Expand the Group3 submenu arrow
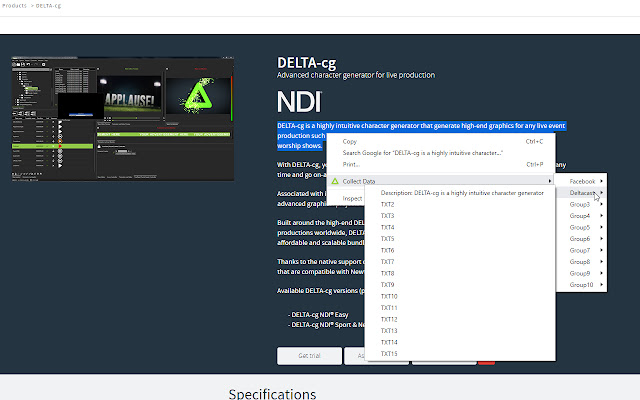This screenshot has width=640, height=400. tap(602, 204)
